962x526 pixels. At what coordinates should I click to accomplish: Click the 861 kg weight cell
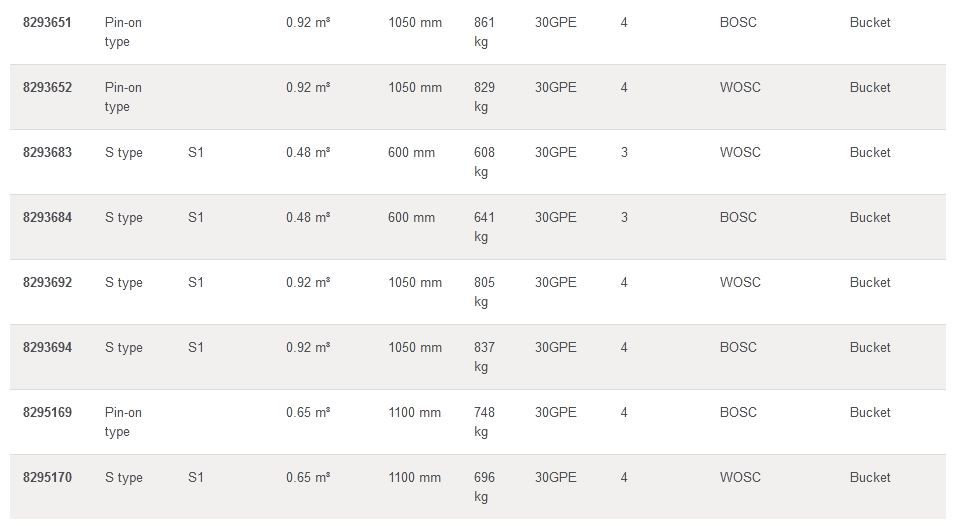484,32
